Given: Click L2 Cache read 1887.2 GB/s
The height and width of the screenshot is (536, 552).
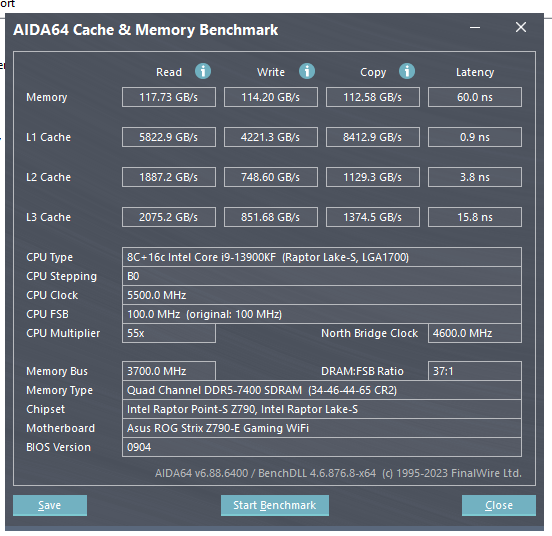Looking at the screenshot, I should [x=169, y=177].
